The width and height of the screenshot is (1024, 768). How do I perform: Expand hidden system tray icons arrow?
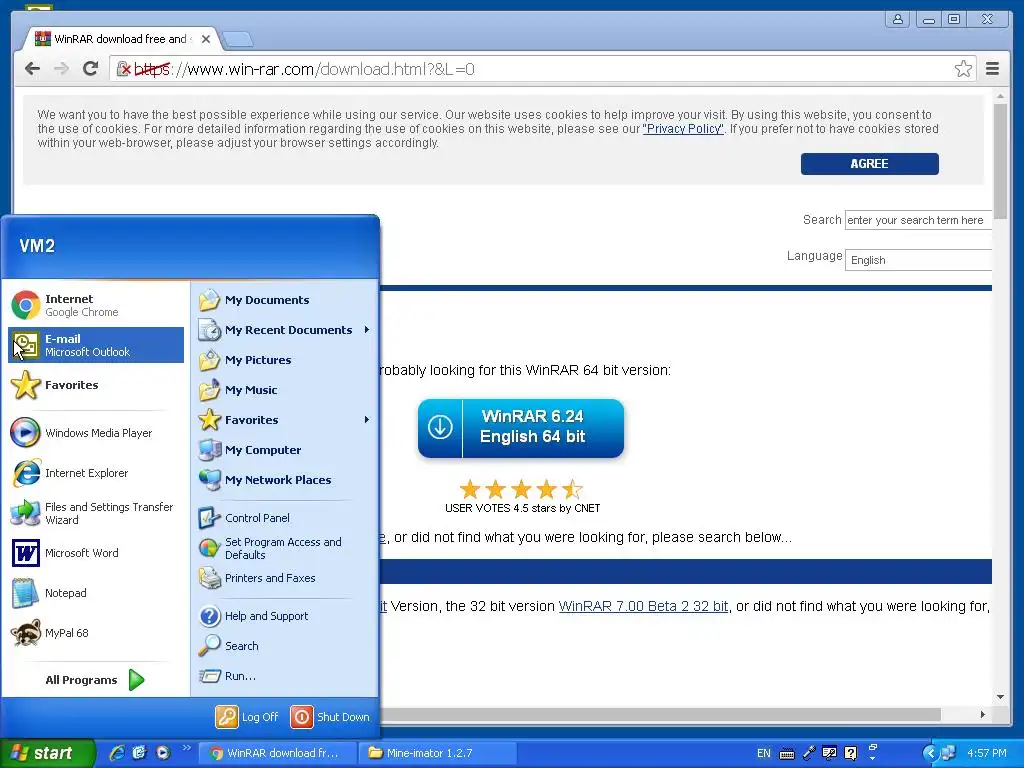[x=930, y=753]
